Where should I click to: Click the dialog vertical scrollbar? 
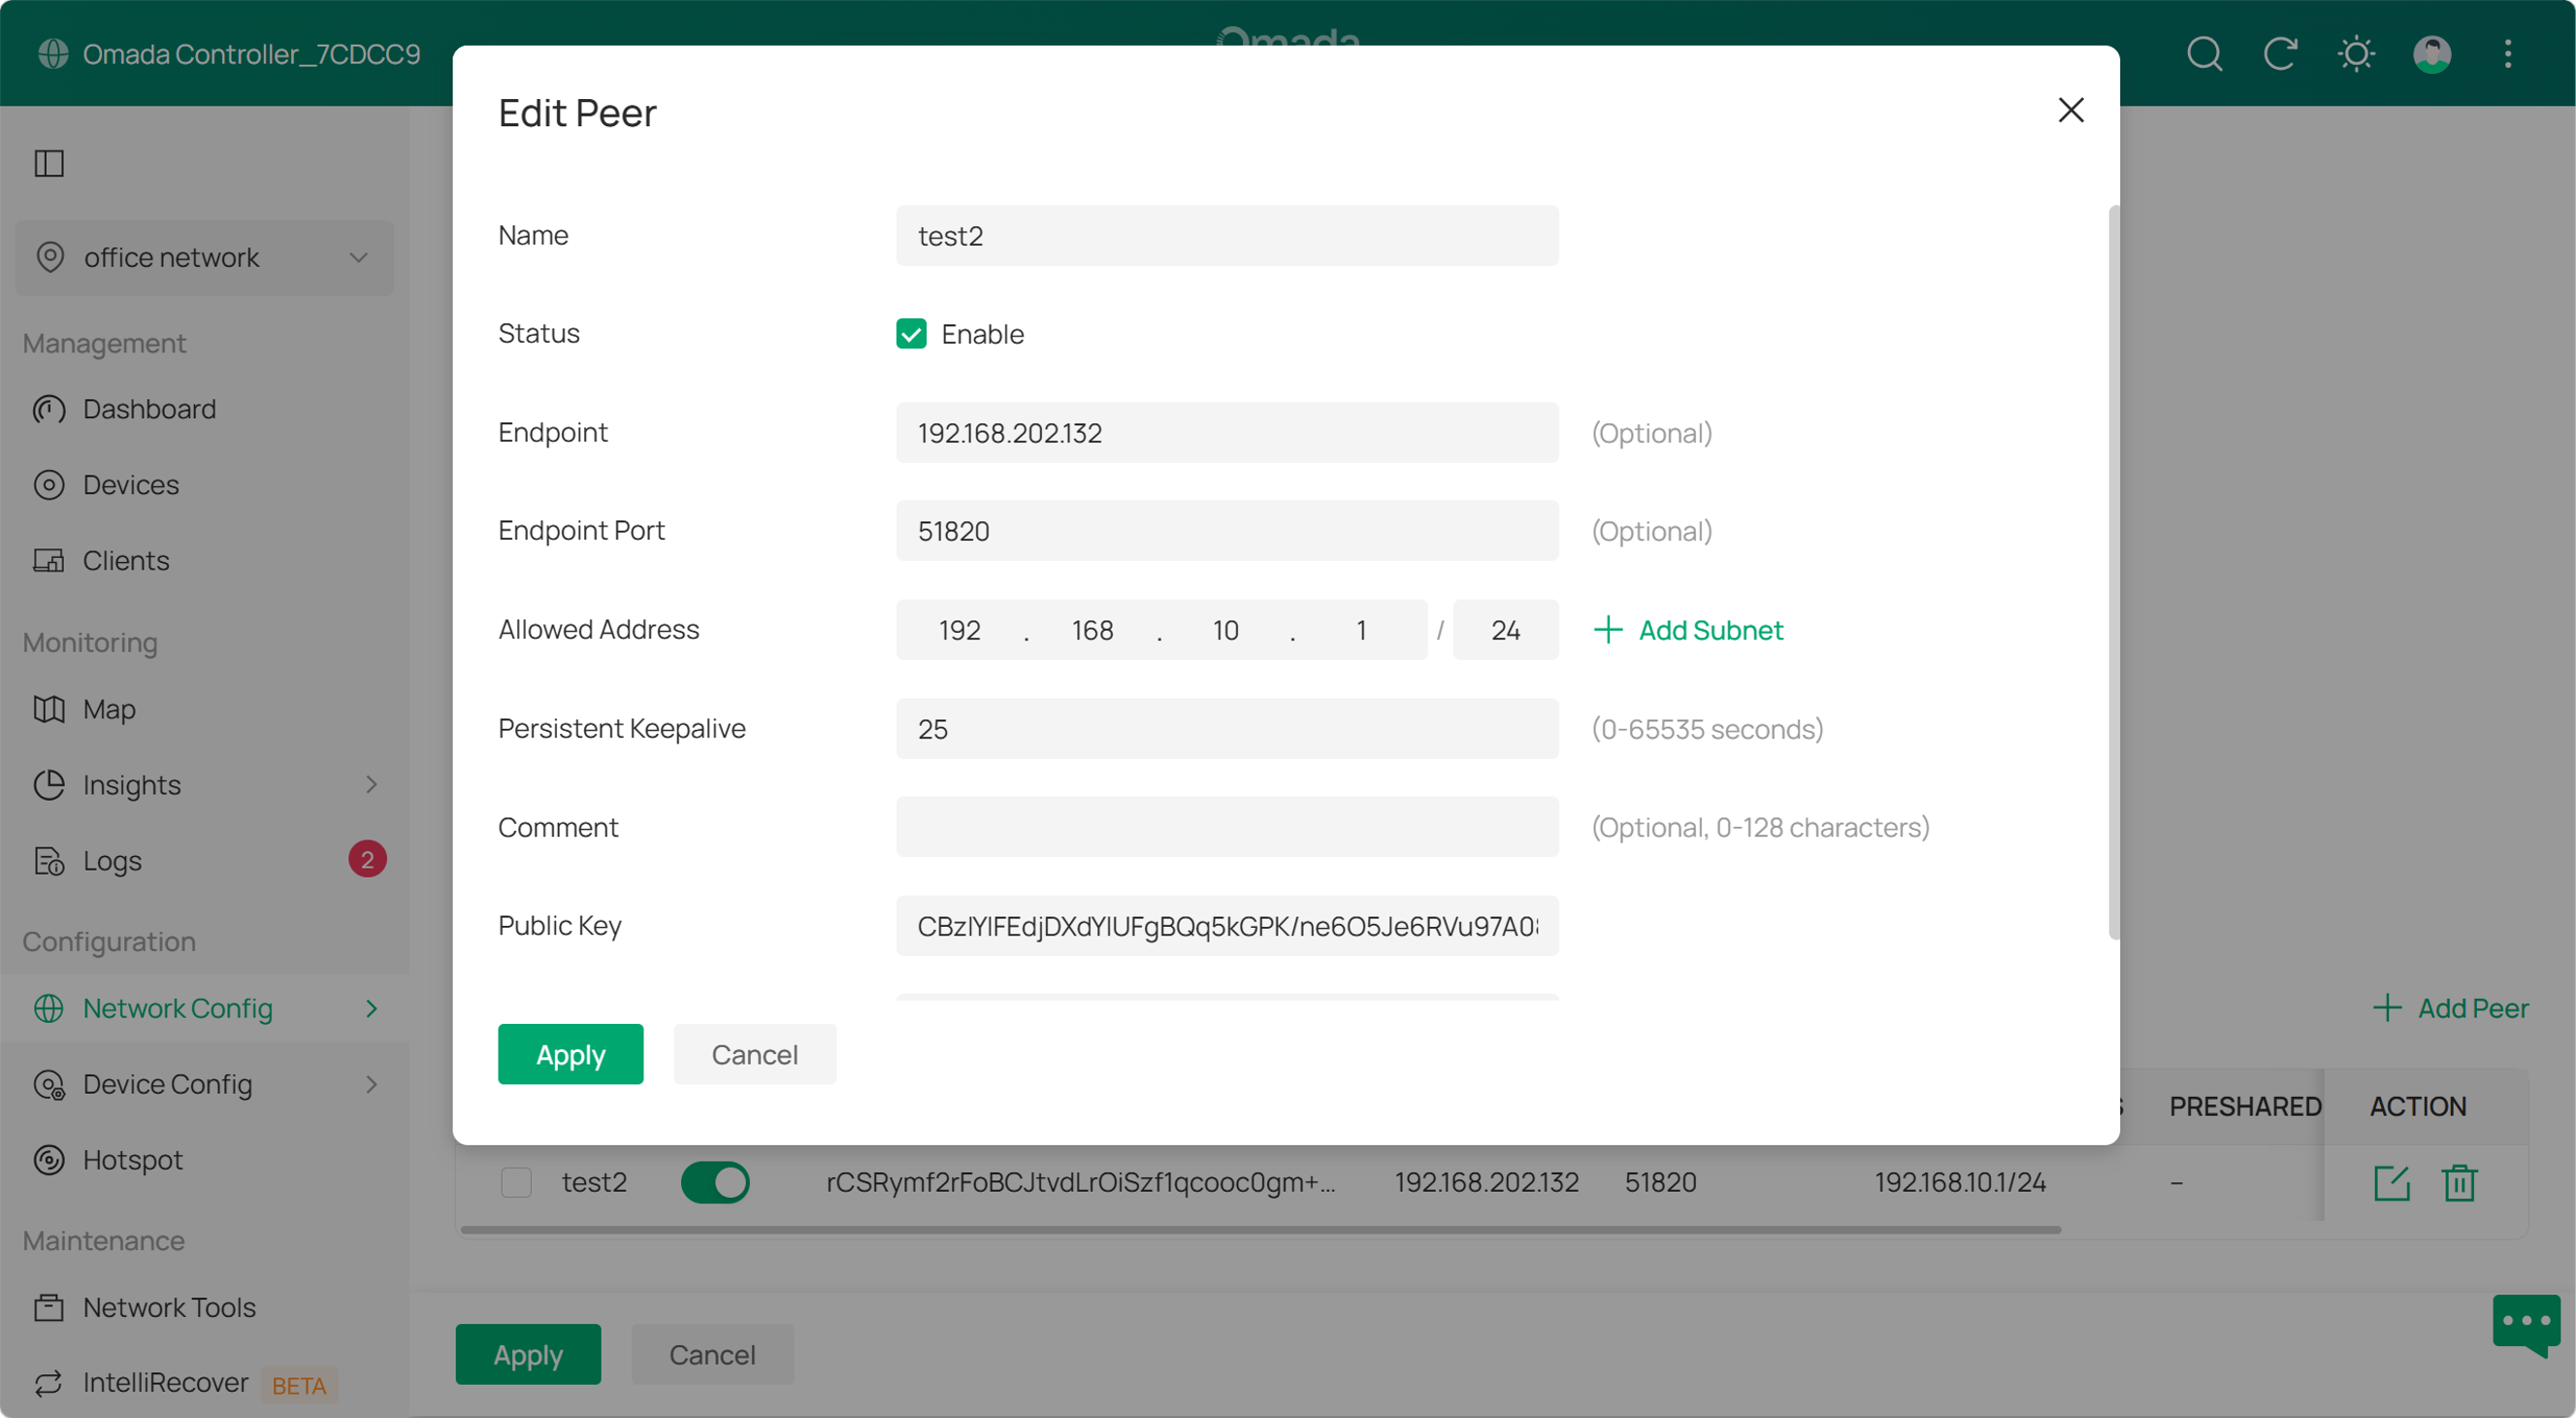coord(2113,572)
